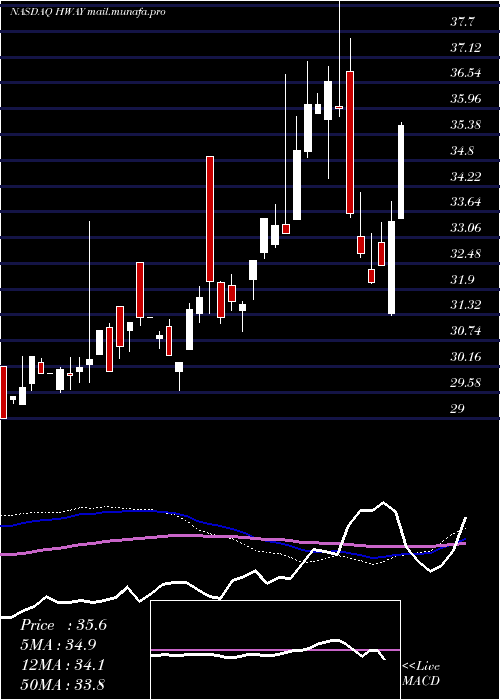Select the 29 price axis label

tap(458, 408)
